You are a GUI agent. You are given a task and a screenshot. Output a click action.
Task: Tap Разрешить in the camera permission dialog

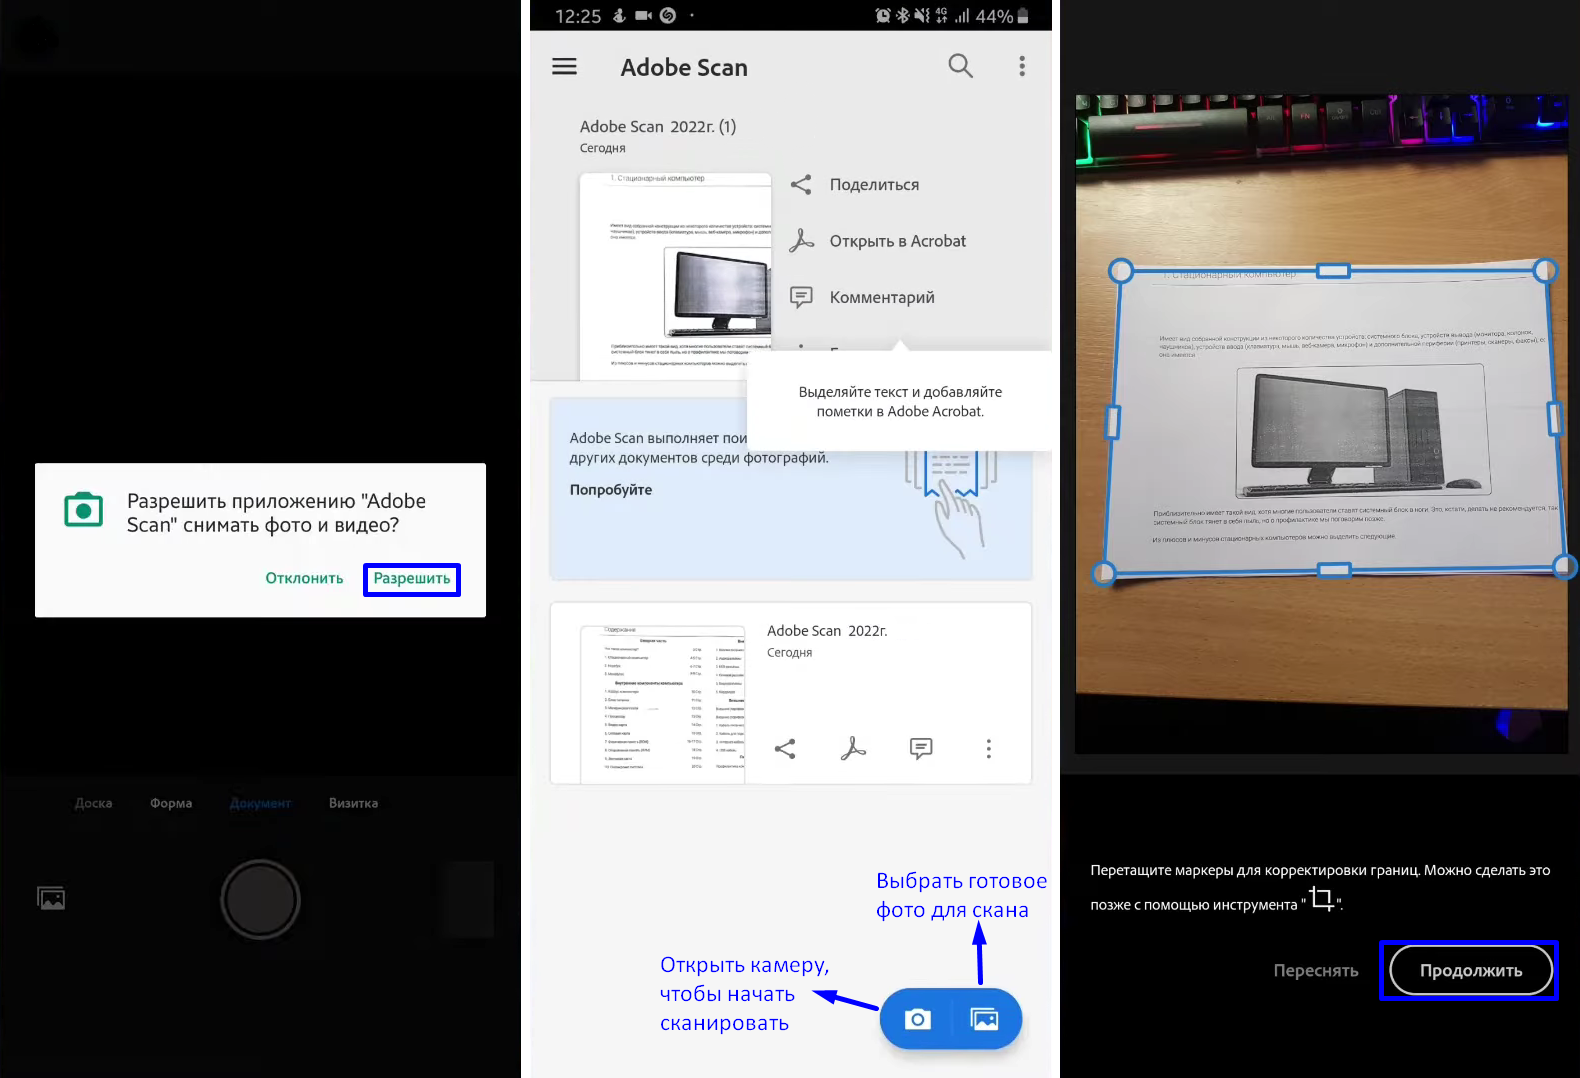[412, 579]
